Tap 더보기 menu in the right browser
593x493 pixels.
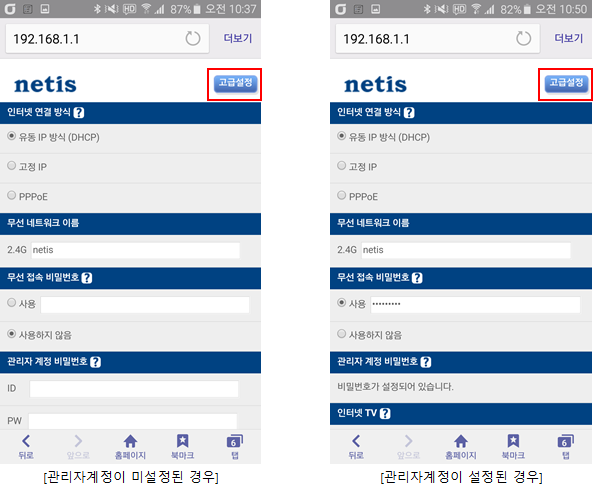pos(568,38)
